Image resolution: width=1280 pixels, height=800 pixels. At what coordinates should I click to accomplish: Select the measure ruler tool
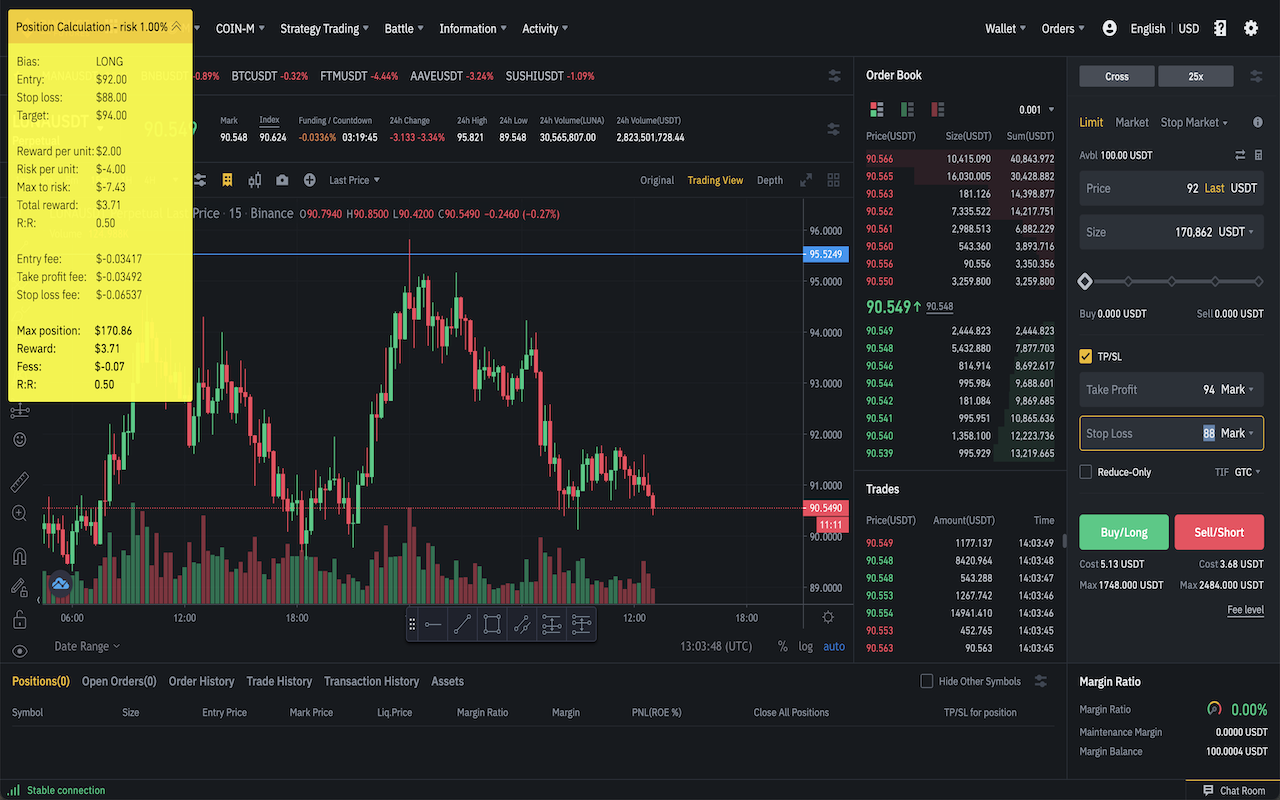coord(19,482)
